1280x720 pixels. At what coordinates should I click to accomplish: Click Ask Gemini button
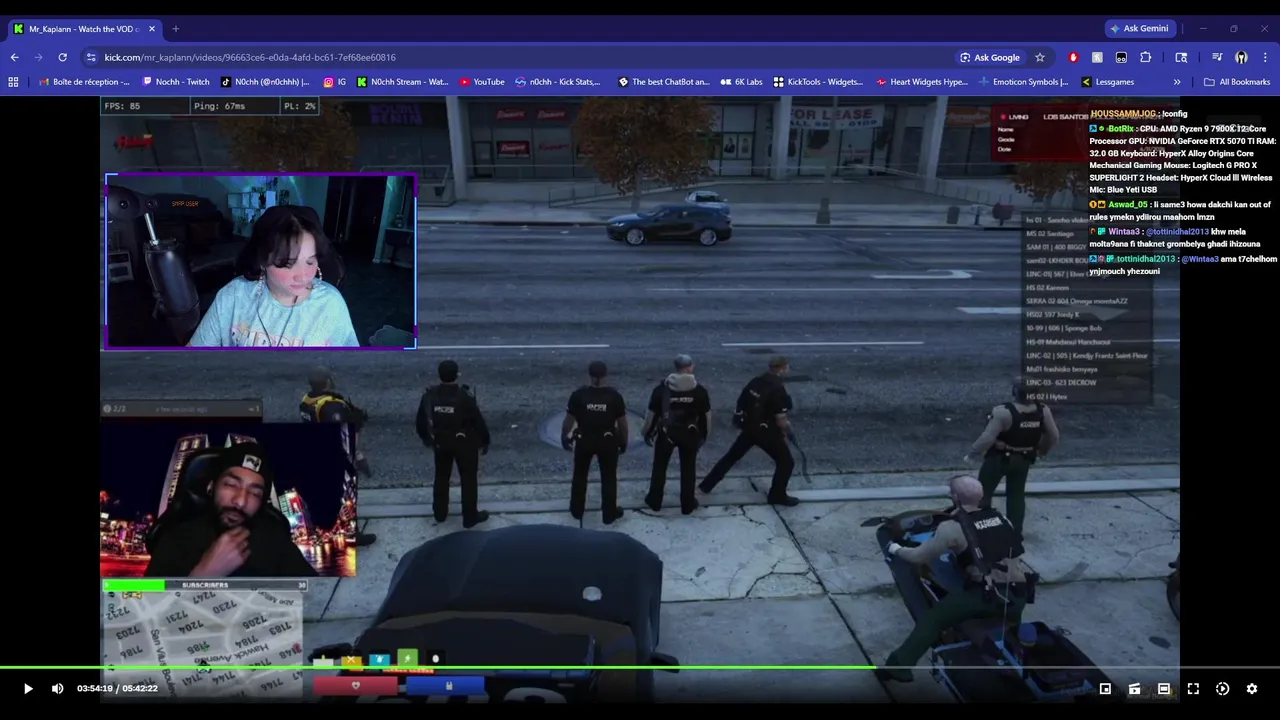point(1139,28)
